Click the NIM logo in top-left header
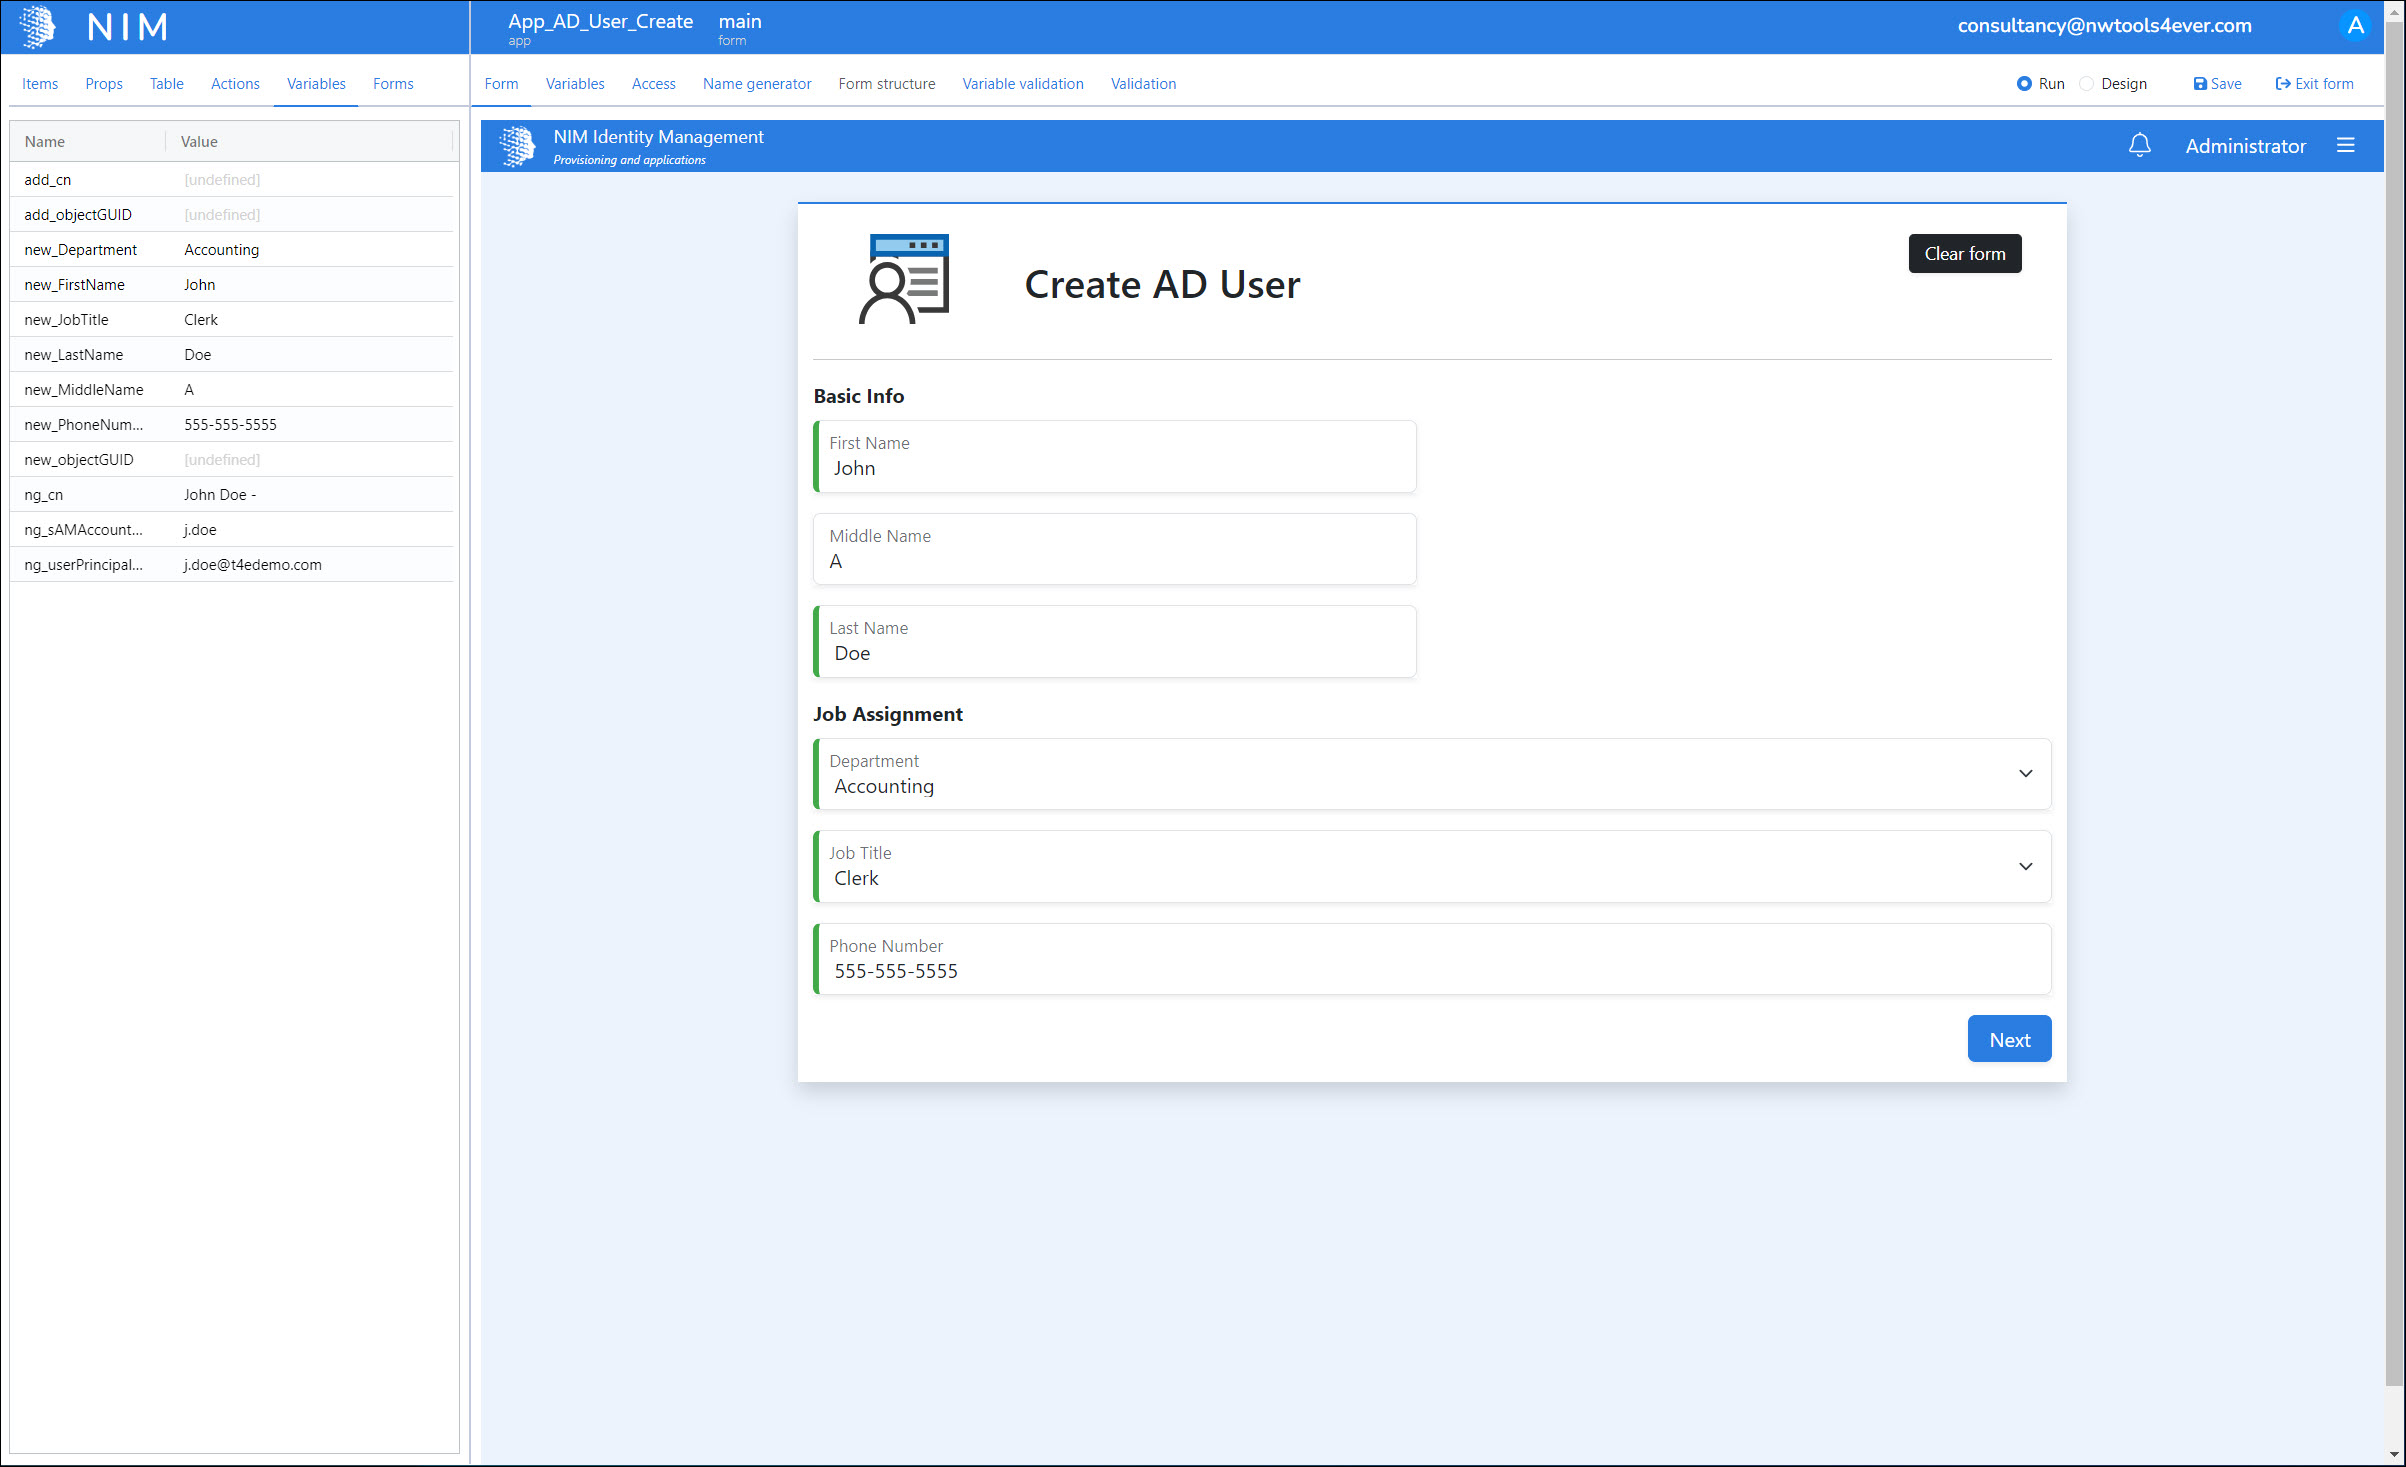 pos(38,26)
